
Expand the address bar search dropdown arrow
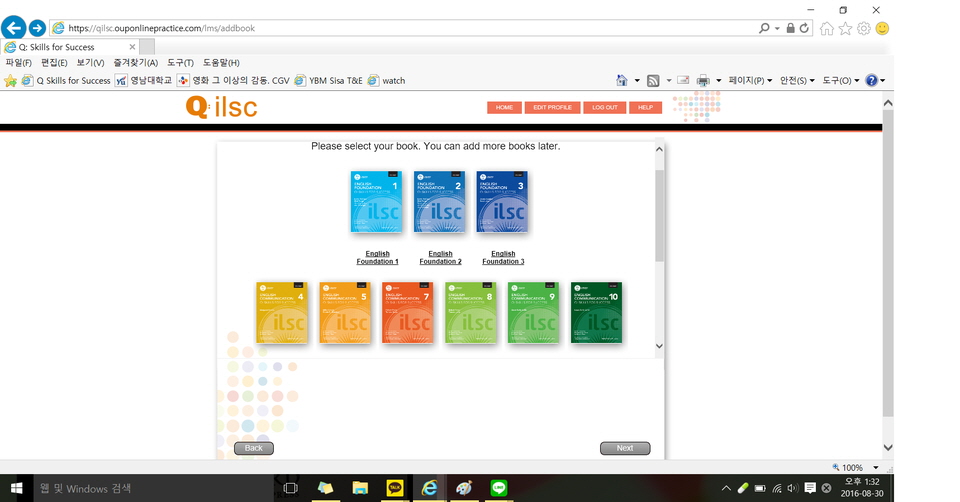click(x=777, y=28)
